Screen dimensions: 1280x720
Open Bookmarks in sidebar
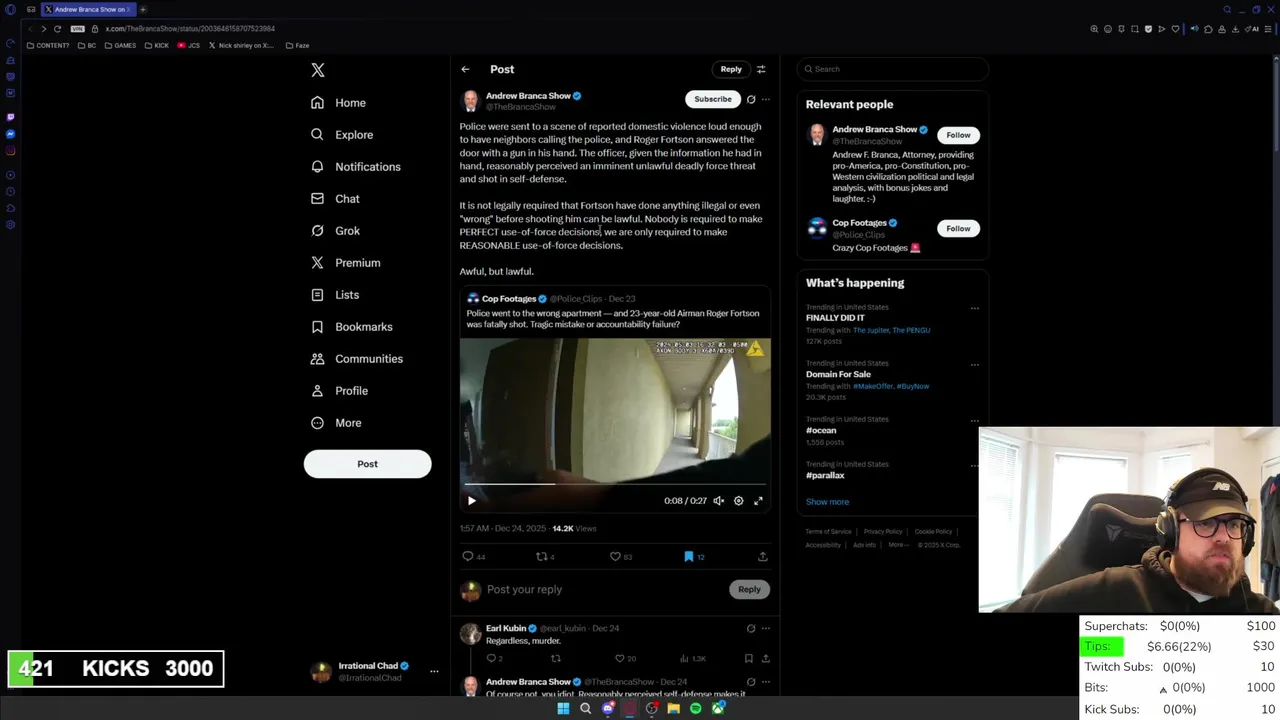pos(351,327)
